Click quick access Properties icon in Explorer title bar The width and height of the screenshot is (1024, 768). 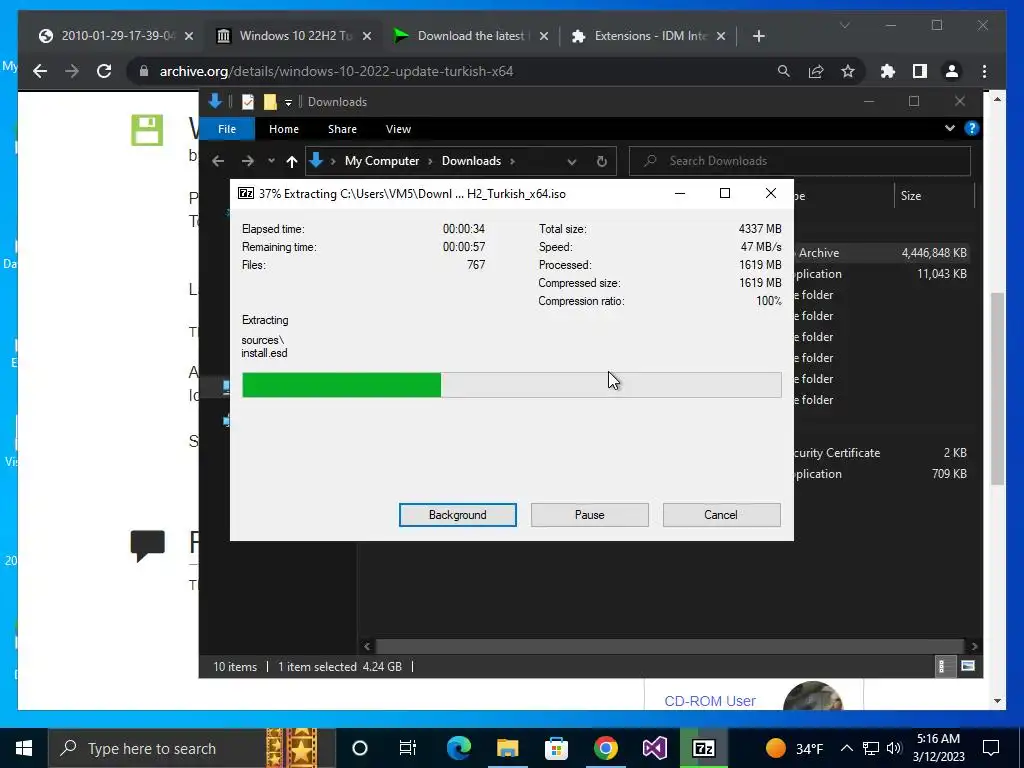pos(248,102)
